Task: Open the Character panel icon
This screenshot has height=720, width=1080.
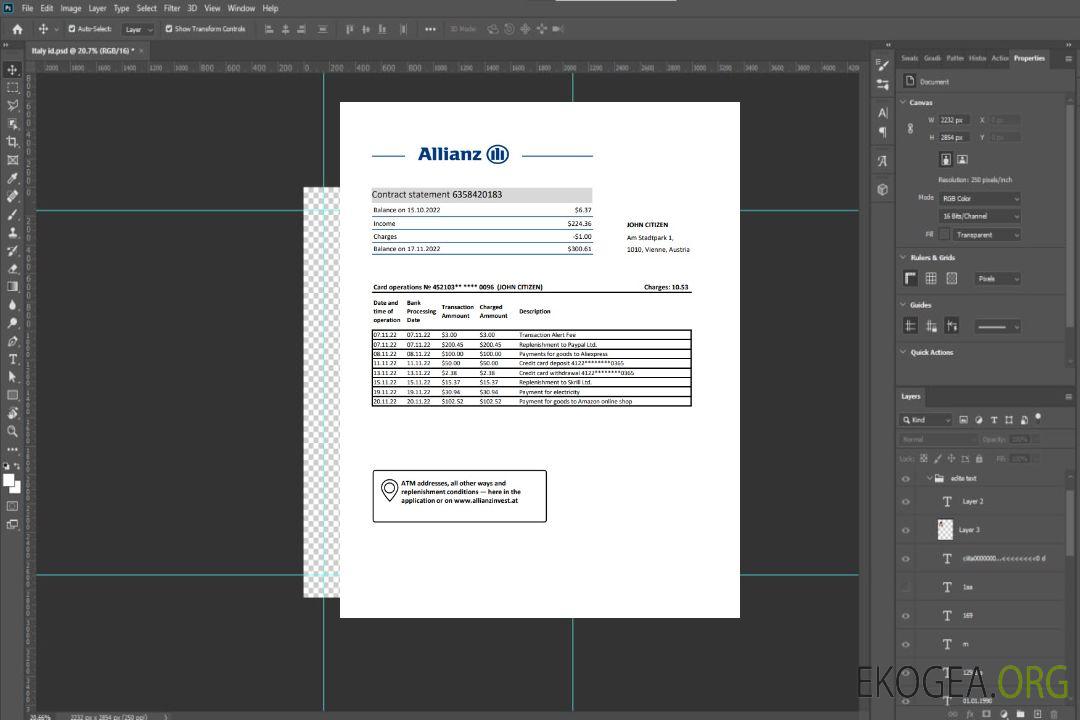Action: tap(883, 113)
